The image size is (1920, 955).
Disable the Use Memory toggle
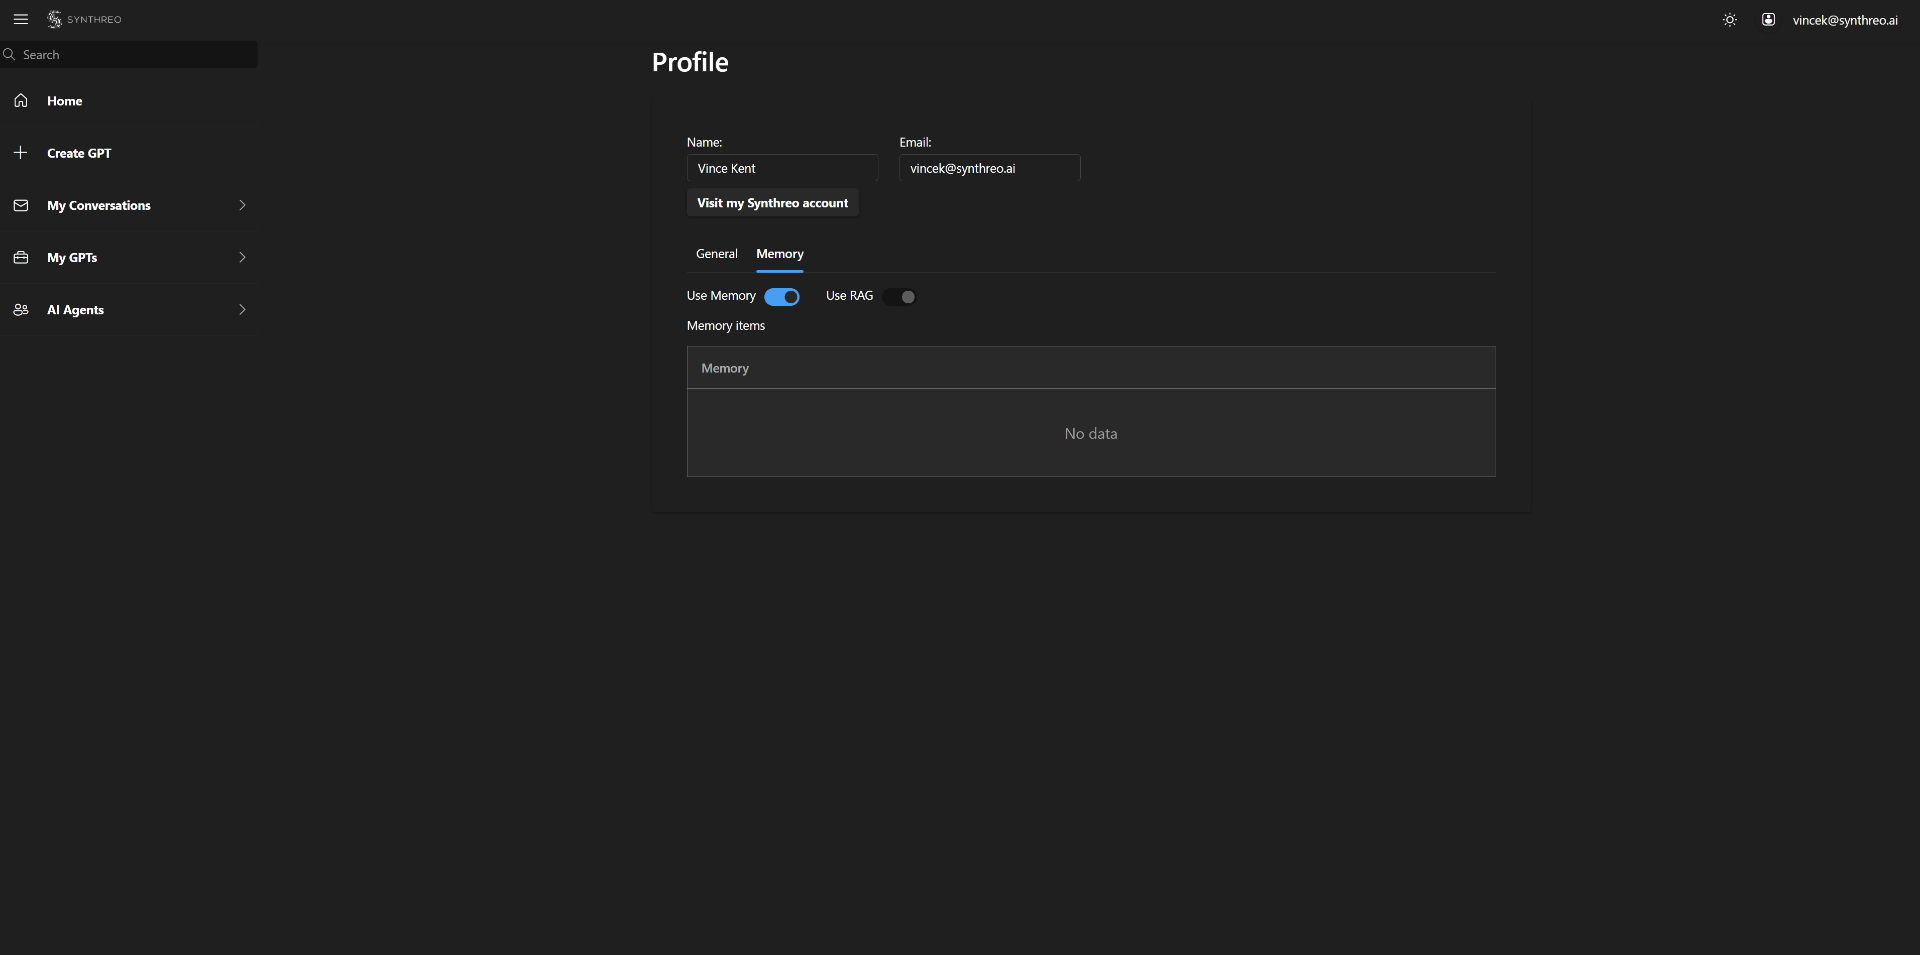click(781, 297)
